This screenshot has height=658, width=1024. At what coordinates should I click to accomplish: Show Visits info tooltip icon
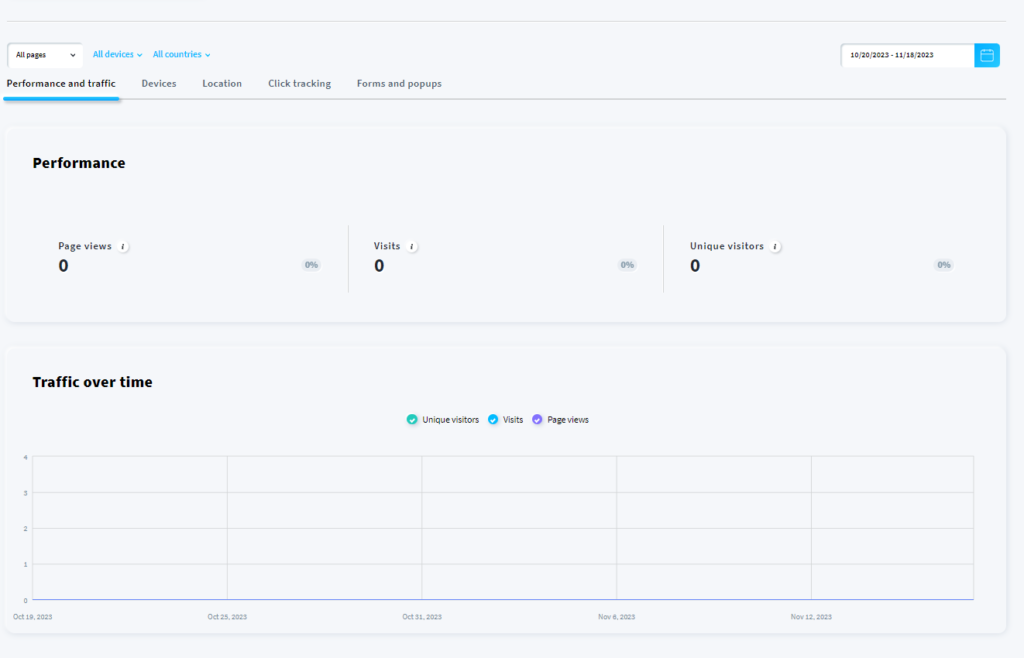[x=411, y=247]
